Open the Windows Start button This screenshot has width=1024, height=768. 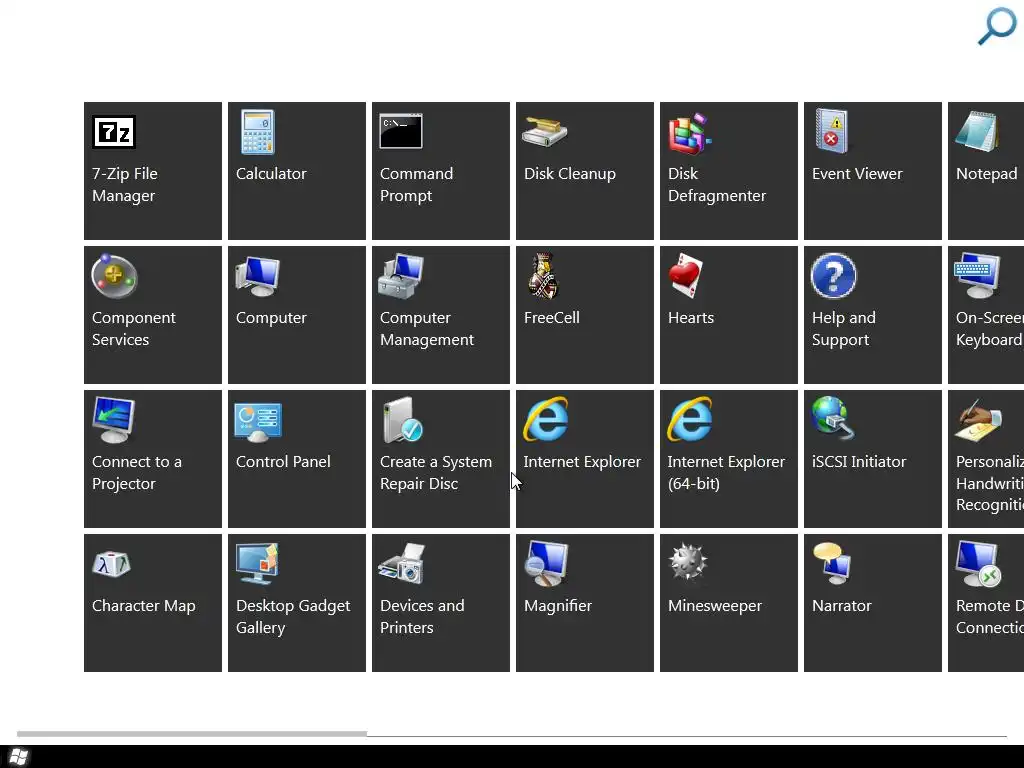click(x=19, y=757)
